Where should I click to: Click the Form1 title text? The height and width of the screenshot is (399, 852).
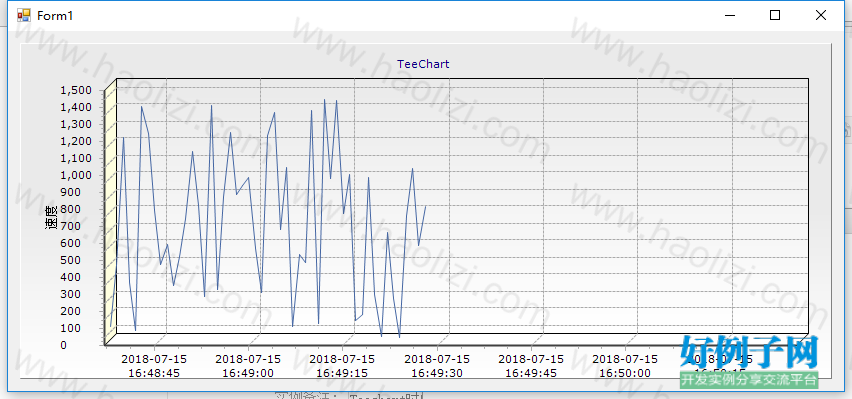pos(55,16)
